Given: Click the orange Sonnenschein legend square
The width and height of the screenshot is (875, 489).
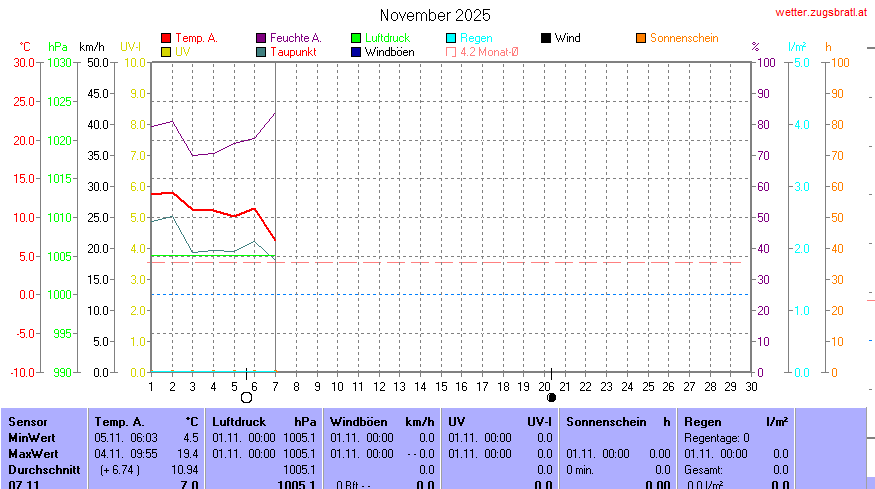Looking at the screenshot, I should 641,38.
